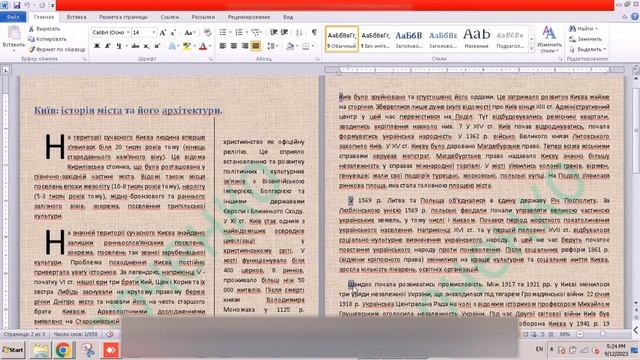Screen dimensions: 640x360
Task: Switch to the Рассылки tab
Action: point(203,17)
